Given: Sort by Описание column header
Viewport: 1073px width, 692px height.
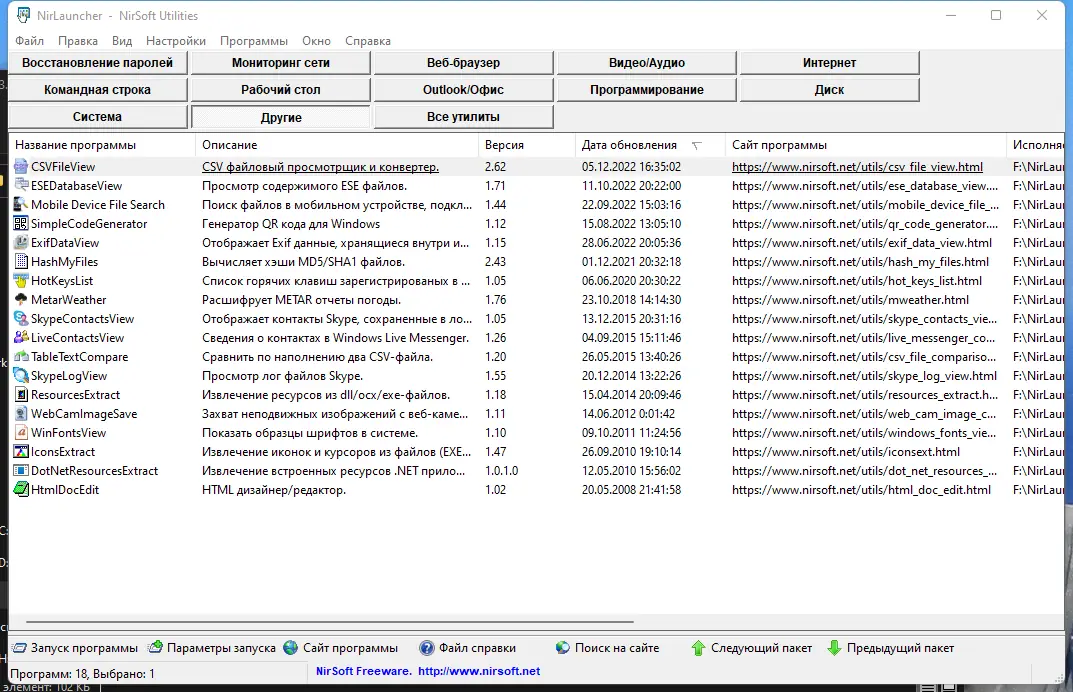Looking at the screenshot, I should pyautogui.click(x=337, y=145).
